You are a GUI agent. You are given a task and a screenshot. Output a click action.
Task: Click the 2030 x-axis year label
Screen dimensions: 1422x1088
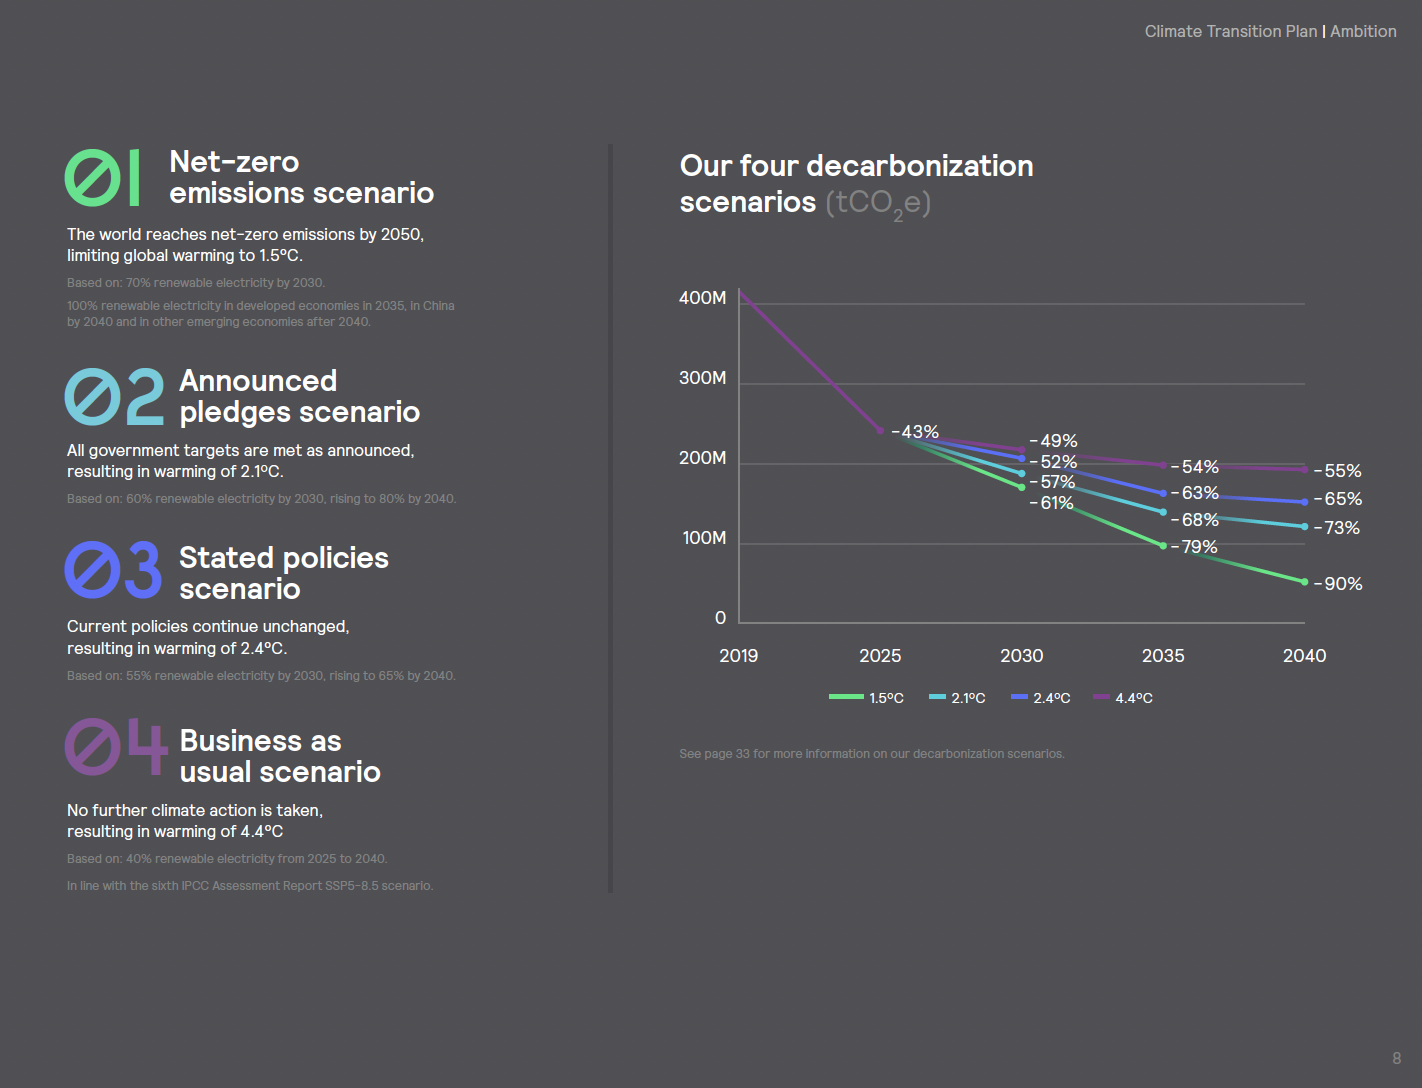1021,656
